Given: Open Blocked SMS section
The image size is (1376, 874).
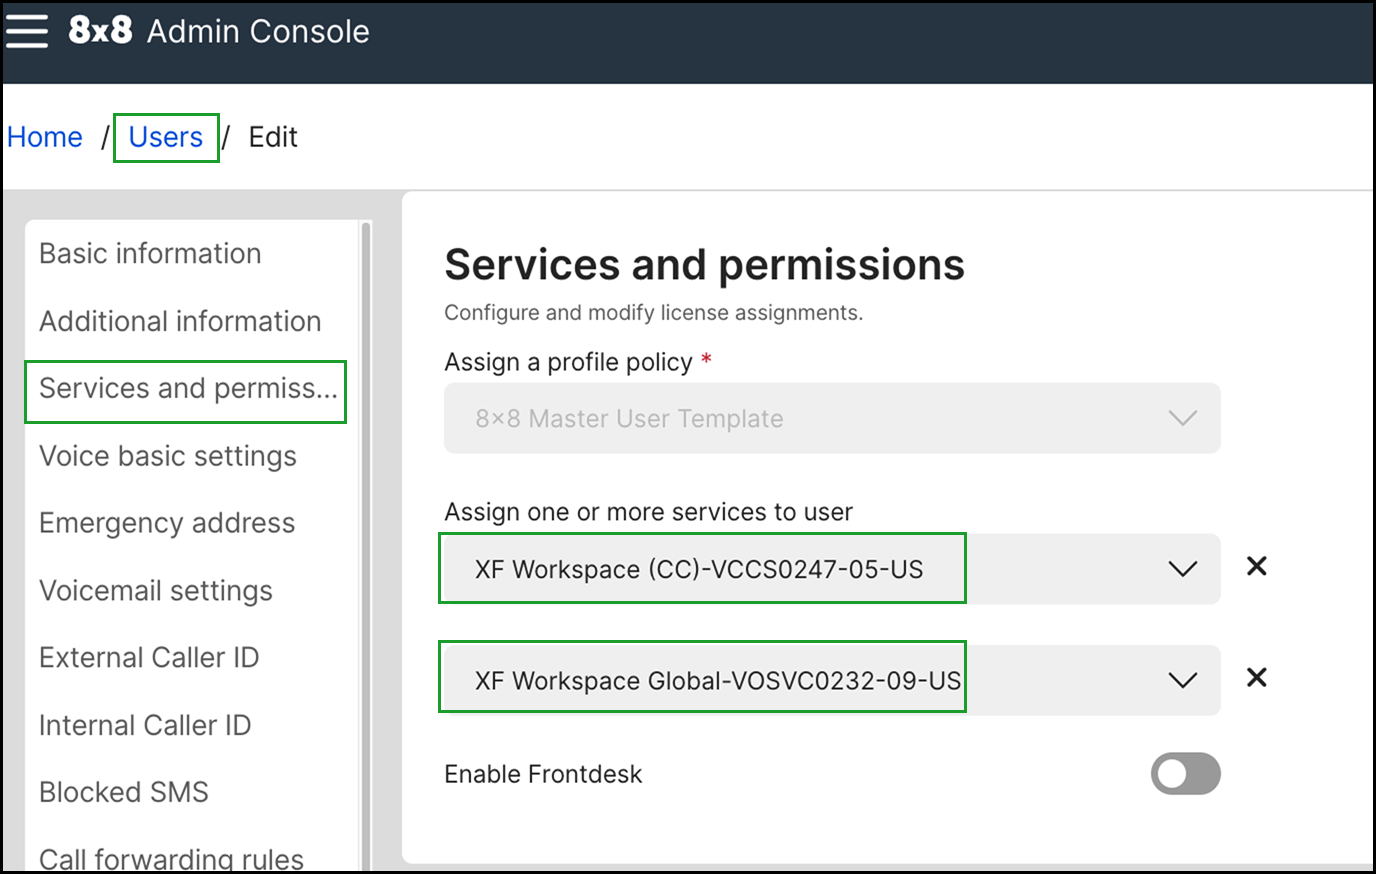Looking at the screenshot, I should (x=124, y=792).
